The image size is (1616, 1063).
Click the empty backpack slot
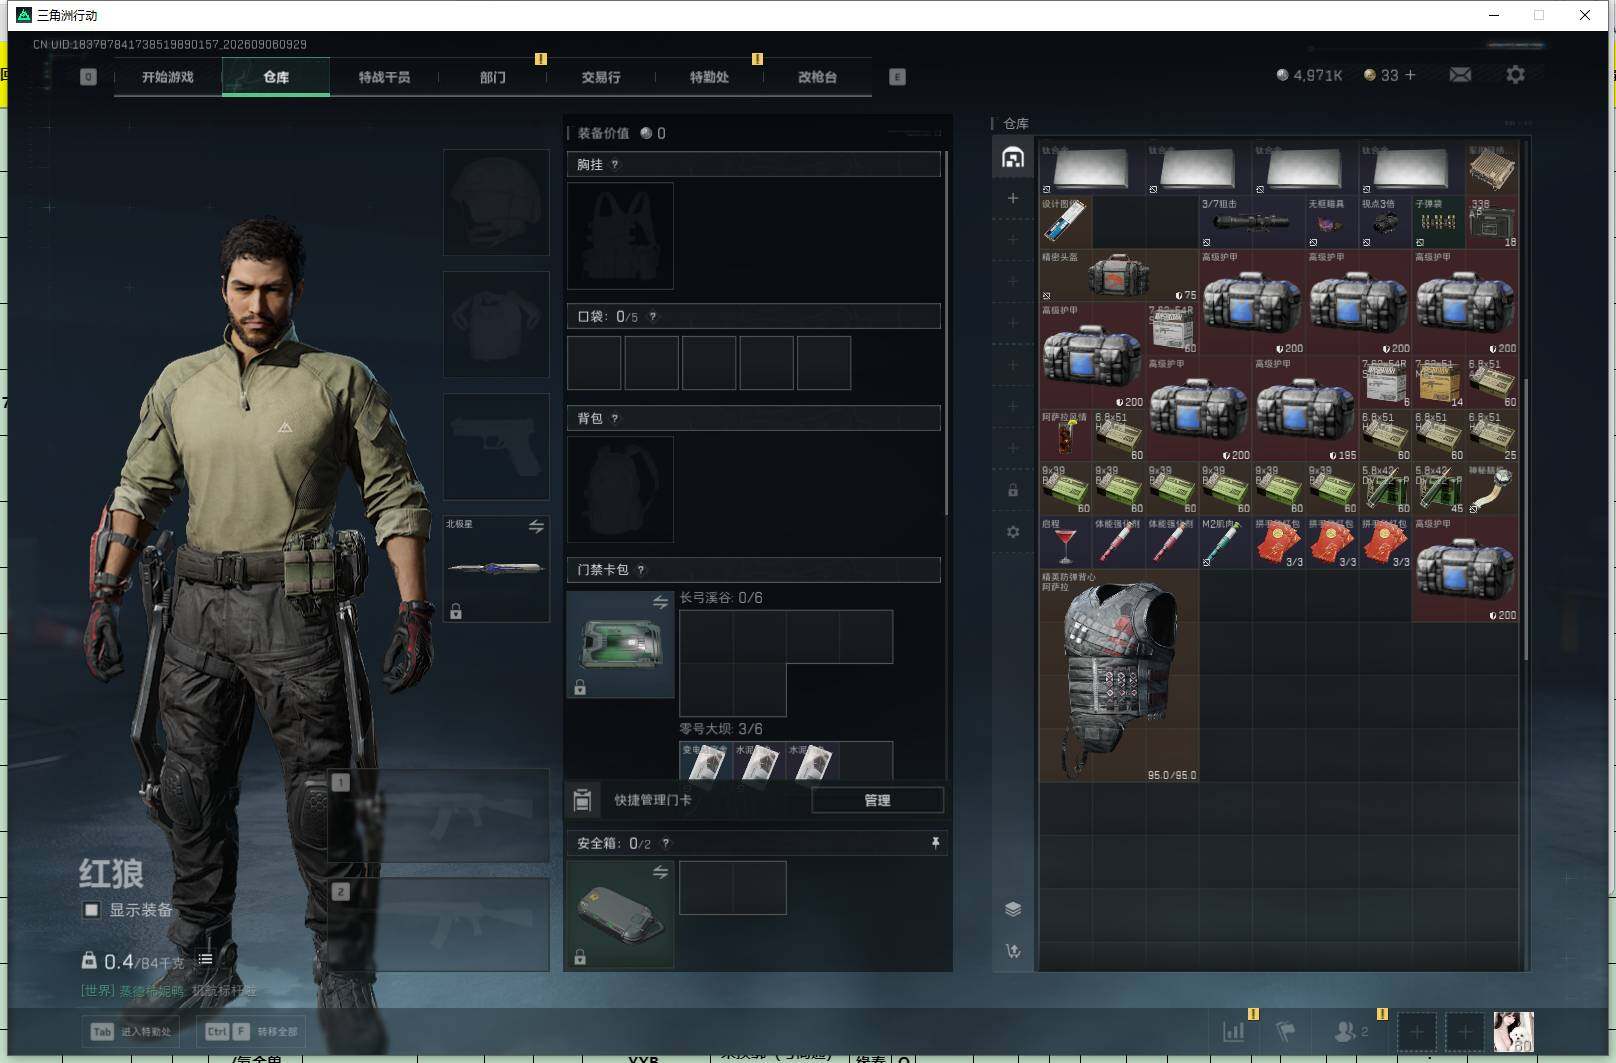pyautogui.click(x=620, y=489)
